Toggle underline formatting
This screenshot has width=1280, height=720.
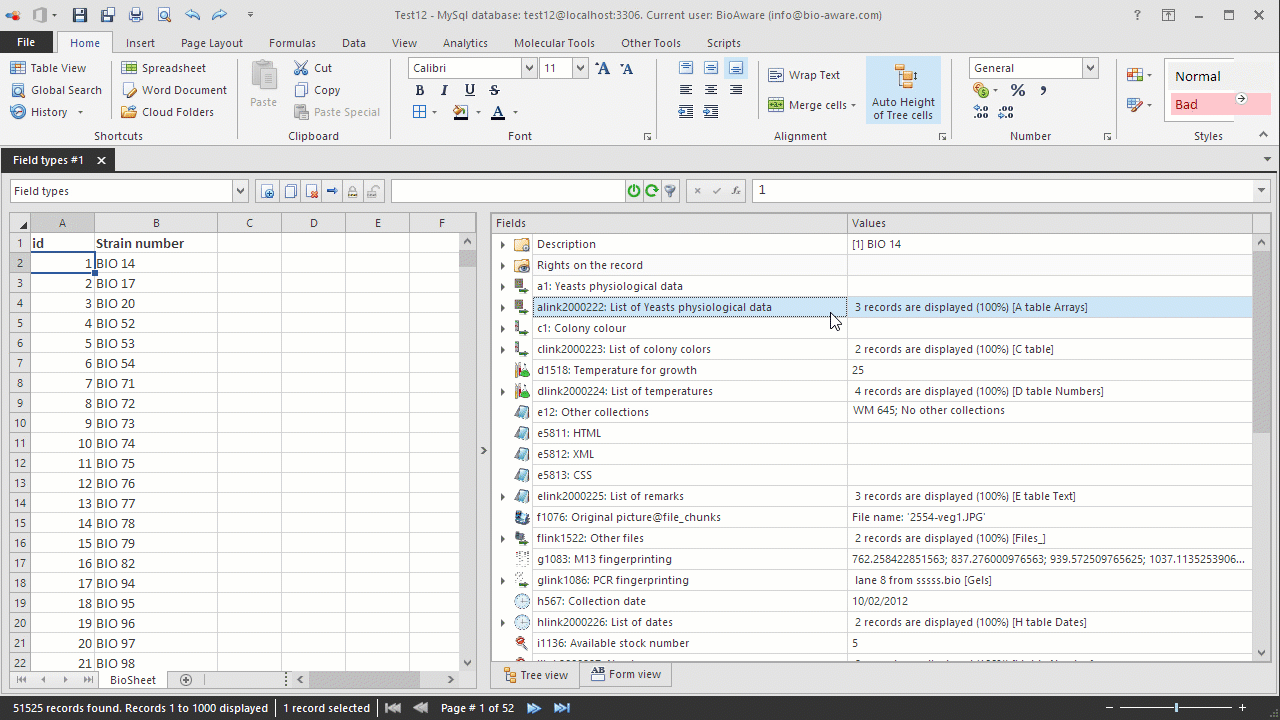468,90
